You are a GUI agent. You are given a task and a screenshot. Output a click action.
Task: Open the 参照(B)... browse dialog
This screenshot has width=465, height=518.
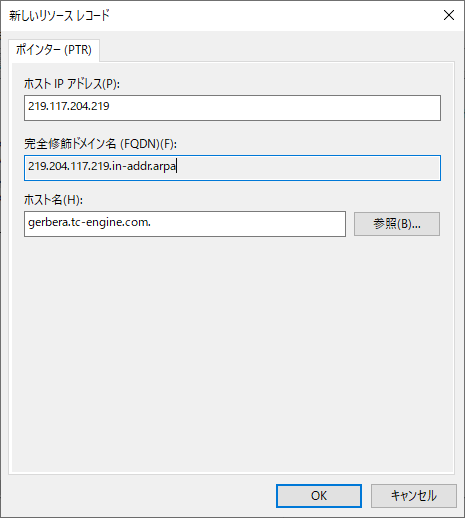[x=397, y=224]
